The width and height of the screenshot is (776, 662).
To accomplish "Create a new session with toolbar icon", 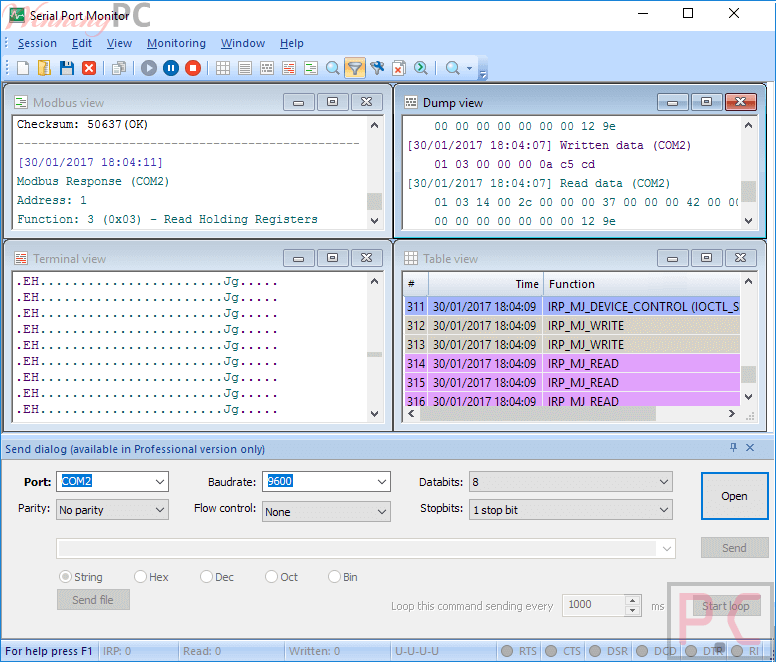I will pyautogui.click(x=23, y=68).
